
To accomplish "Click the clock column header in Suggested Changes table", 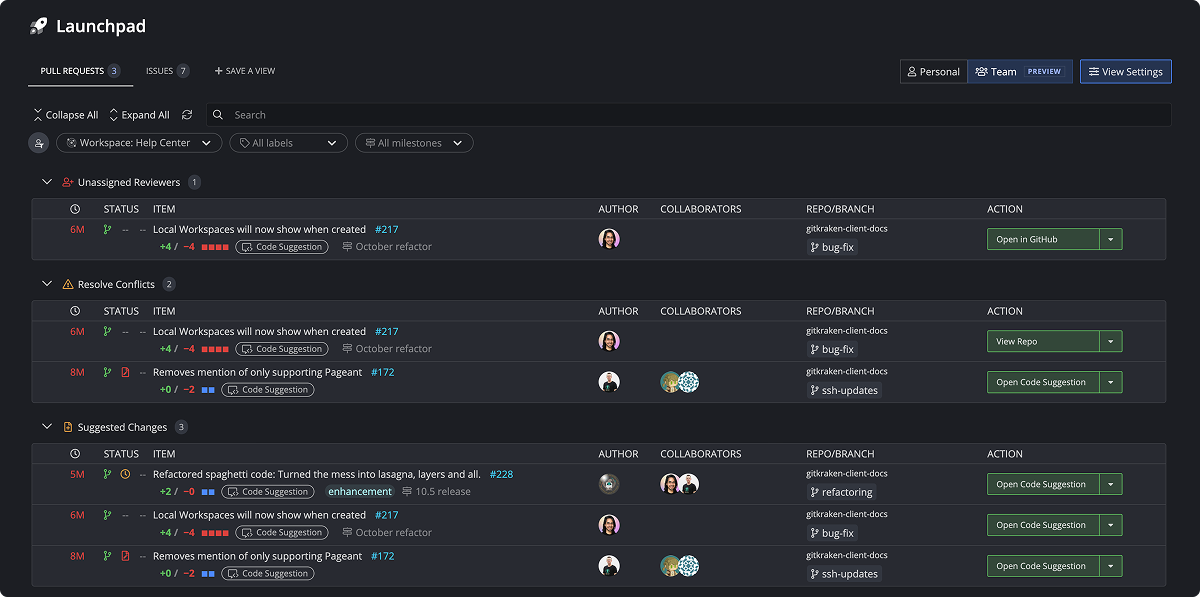I will (x=75, y=454).
